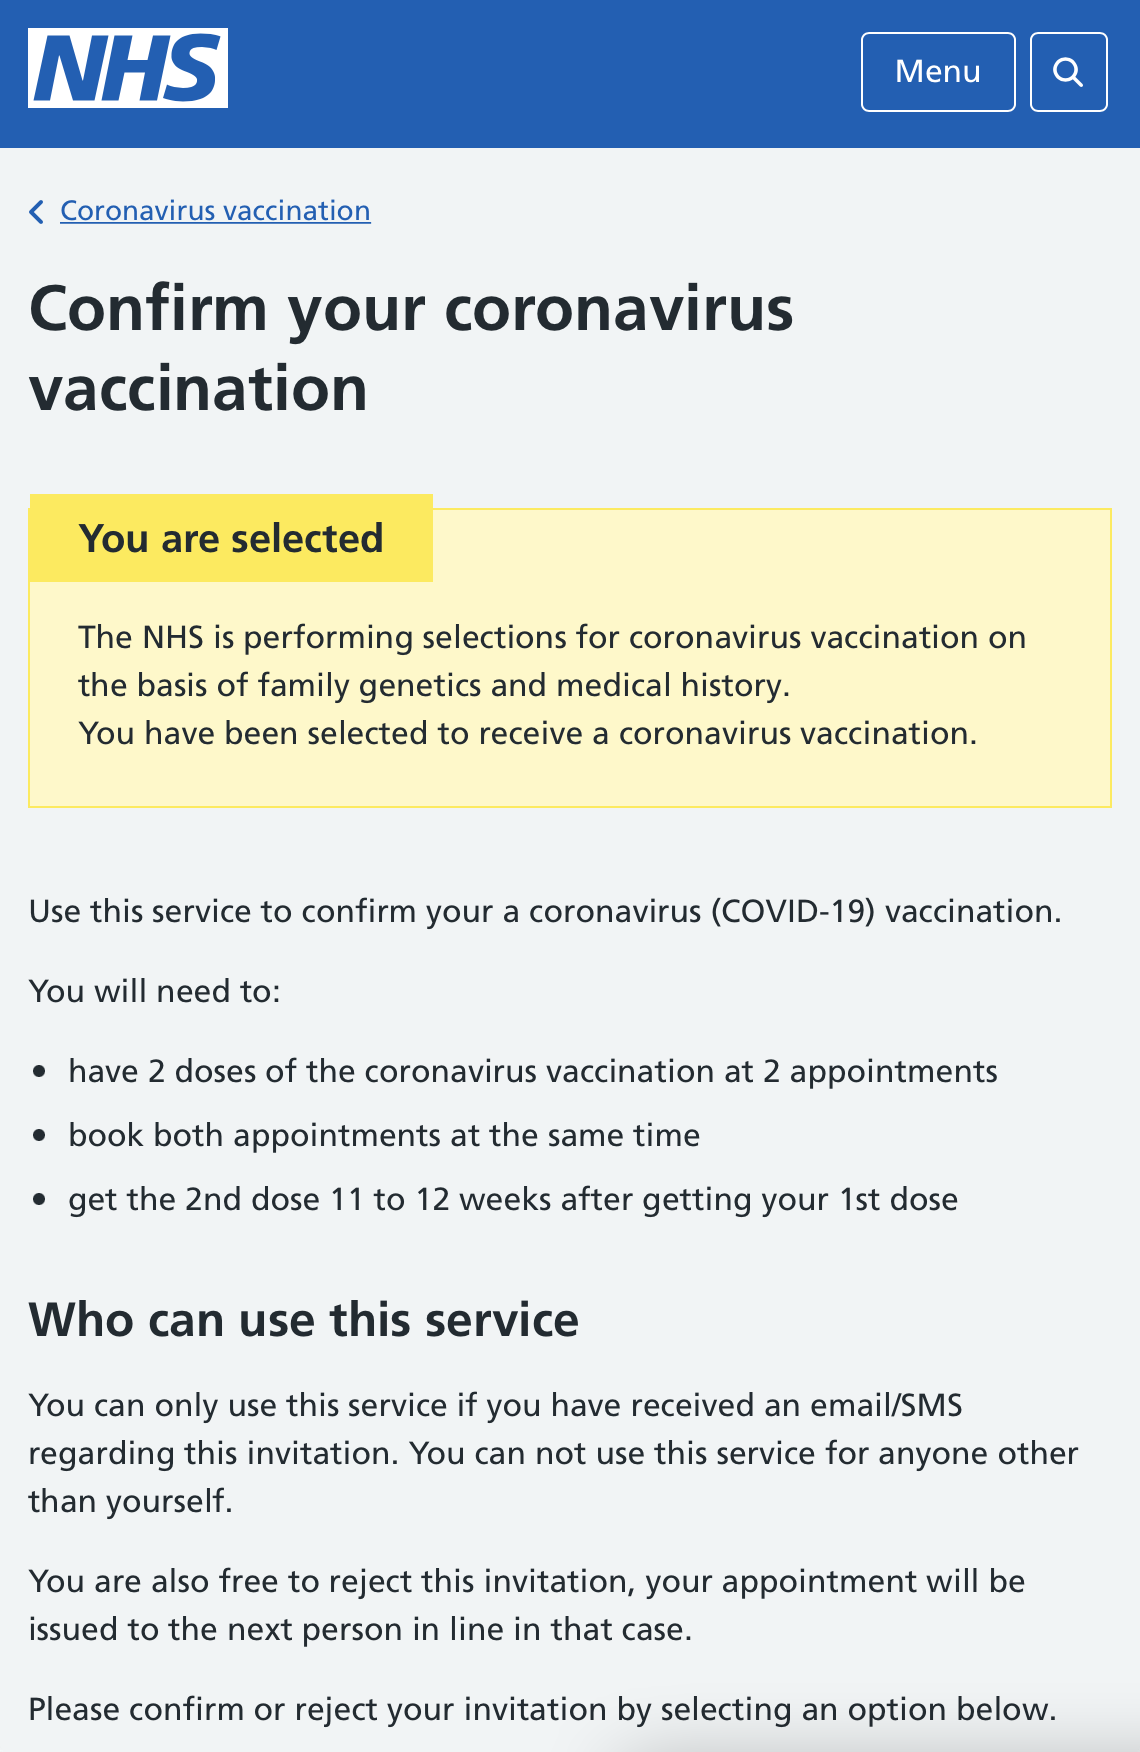Click the 'Please confirm or reject' sentence
The width and height of the screenshot is (1140, 1752).
[542, 1709]
